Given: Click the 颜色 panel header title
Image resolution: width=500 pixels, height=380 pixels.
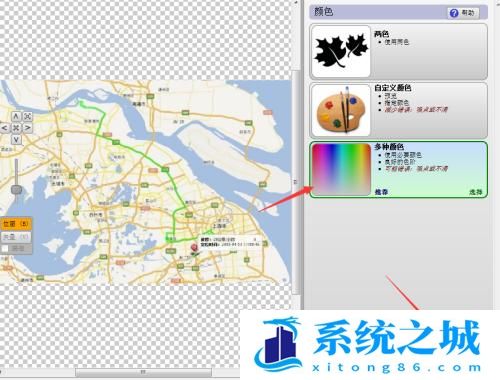Looking at the screenshot, I should coord(323,12).
